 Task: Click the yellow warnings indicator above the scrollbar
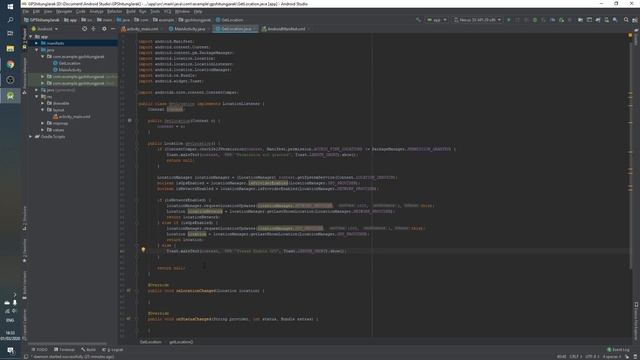[x=630, y=36]
